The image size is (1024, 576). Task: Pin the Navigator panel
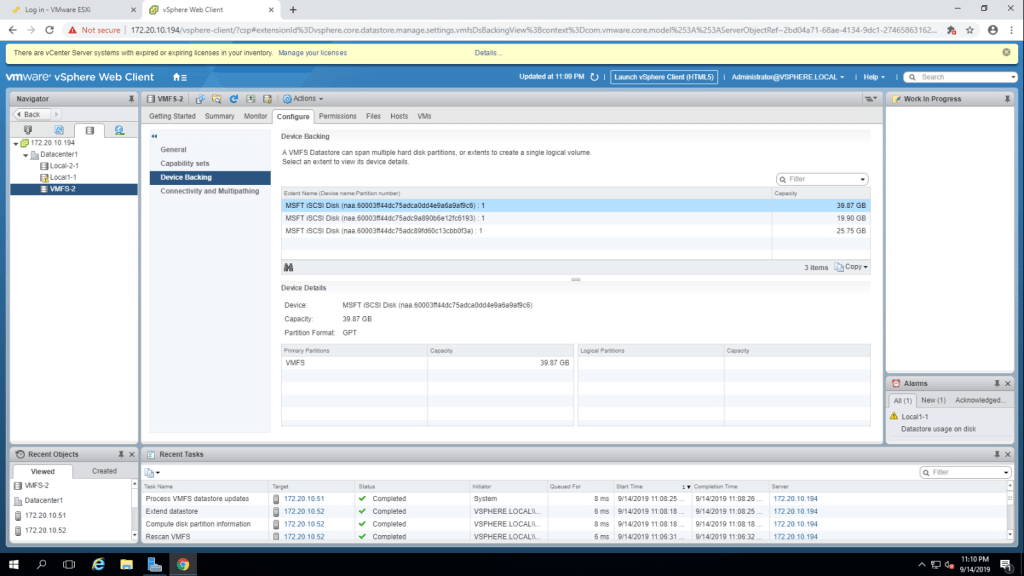click(x=131, y=99)
